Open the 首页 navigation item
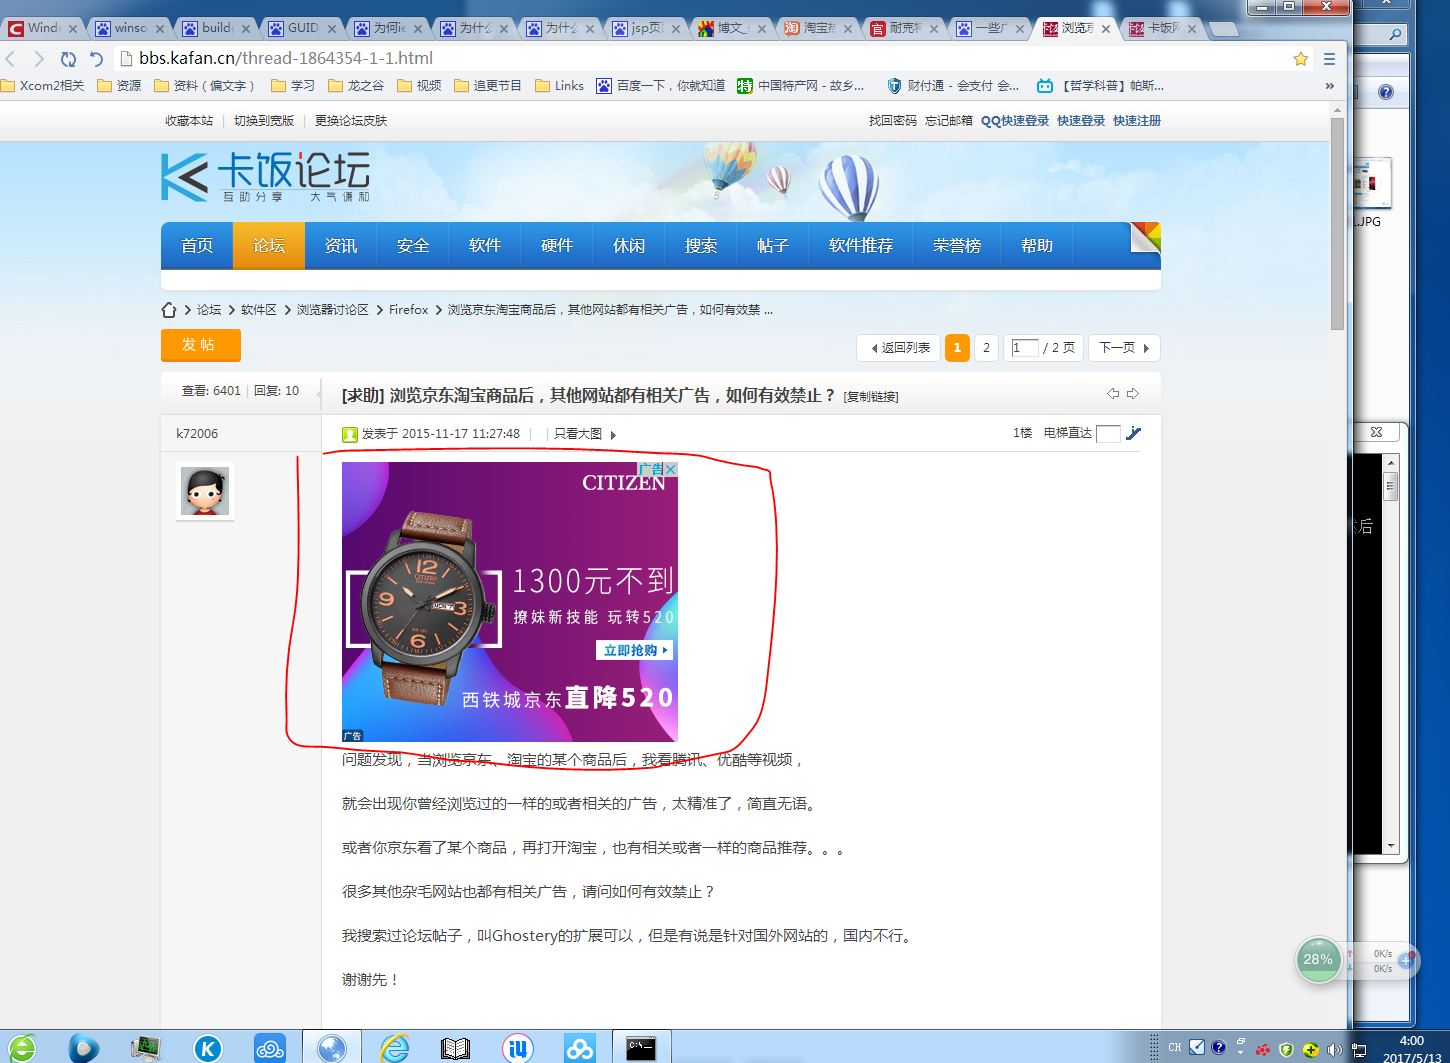 coord(197,246)
